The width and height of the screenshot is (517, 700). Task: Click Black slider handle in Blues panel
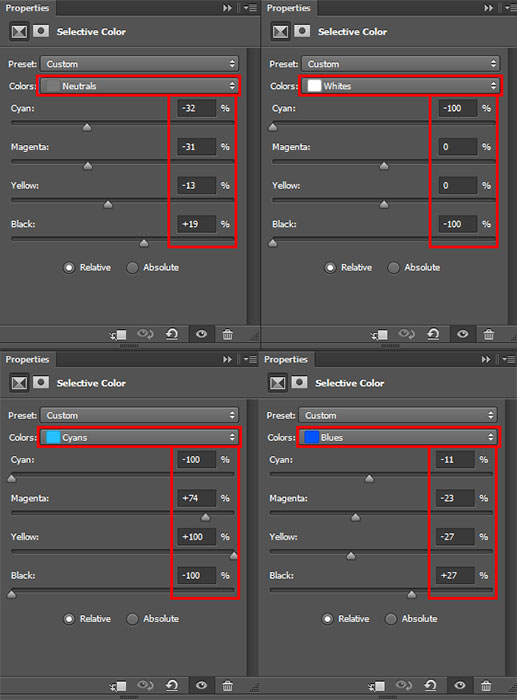click(412, 594)
